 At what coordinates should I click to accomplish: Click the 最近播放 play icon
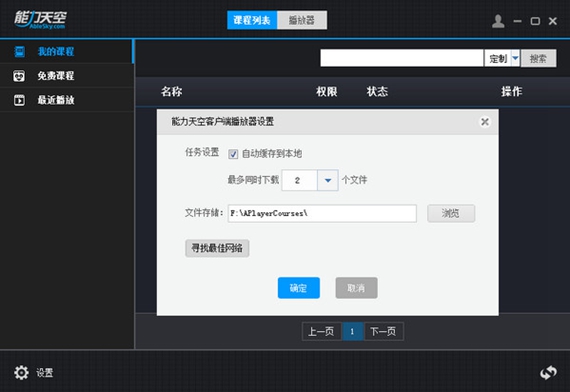(19, 100)
